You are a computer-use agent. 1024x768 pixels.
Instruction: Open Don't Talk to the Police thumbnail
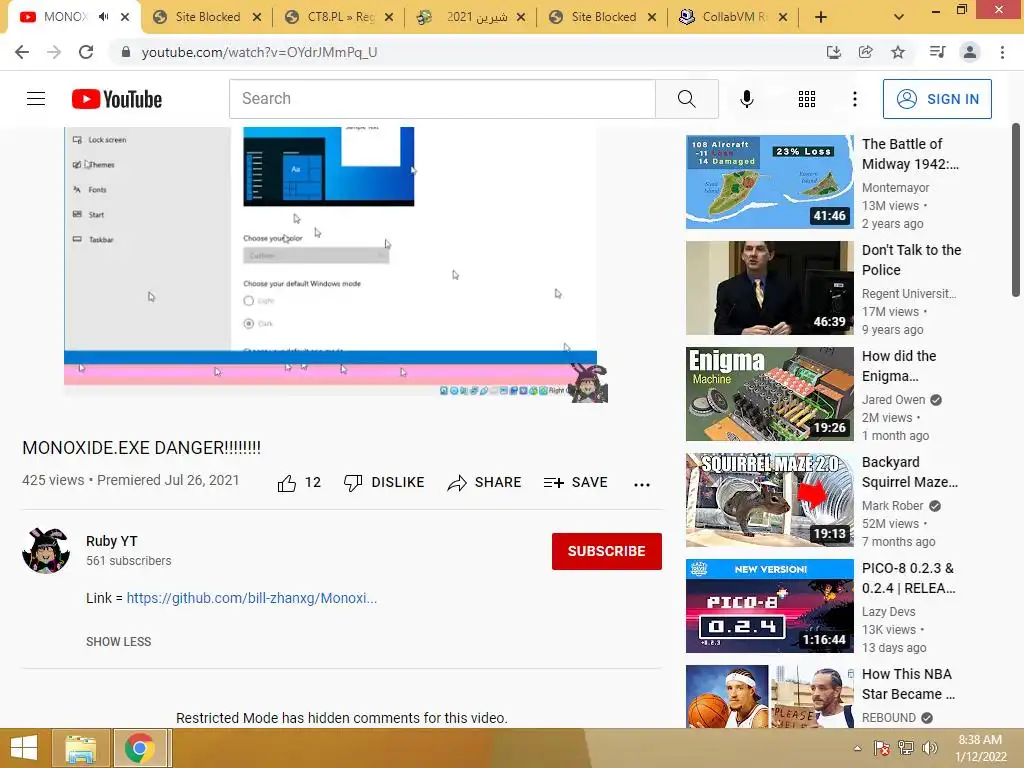(769, 287)
